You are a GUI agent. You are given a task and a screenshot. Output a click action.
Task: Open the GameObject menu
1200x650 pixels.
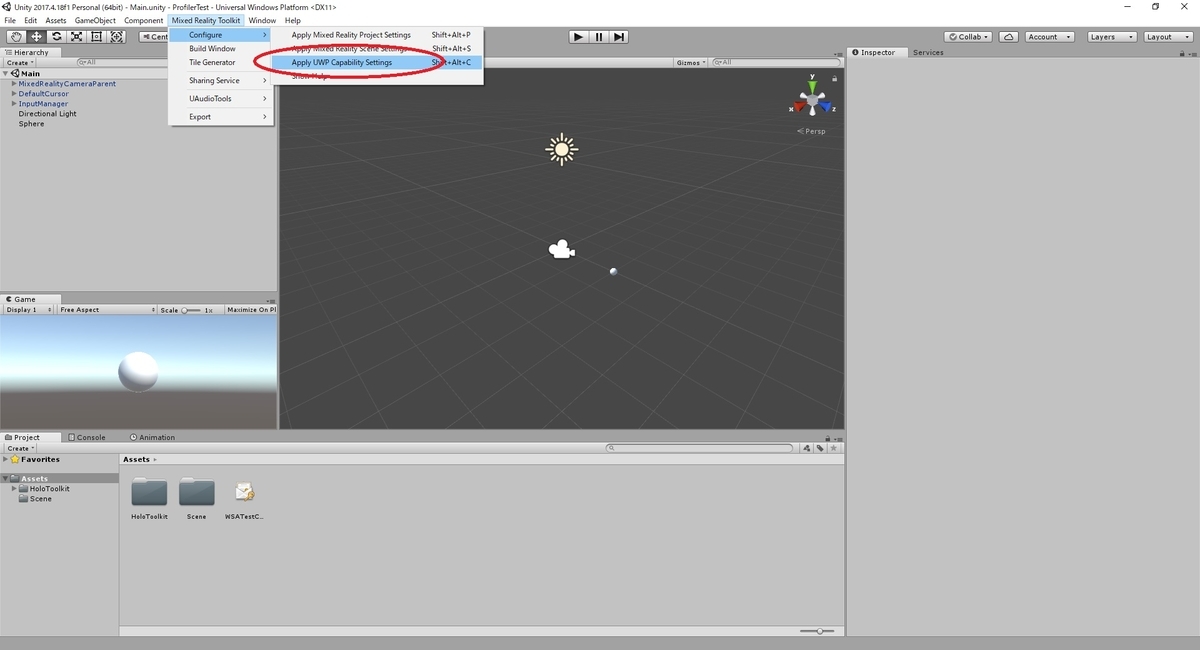point(96,20)
